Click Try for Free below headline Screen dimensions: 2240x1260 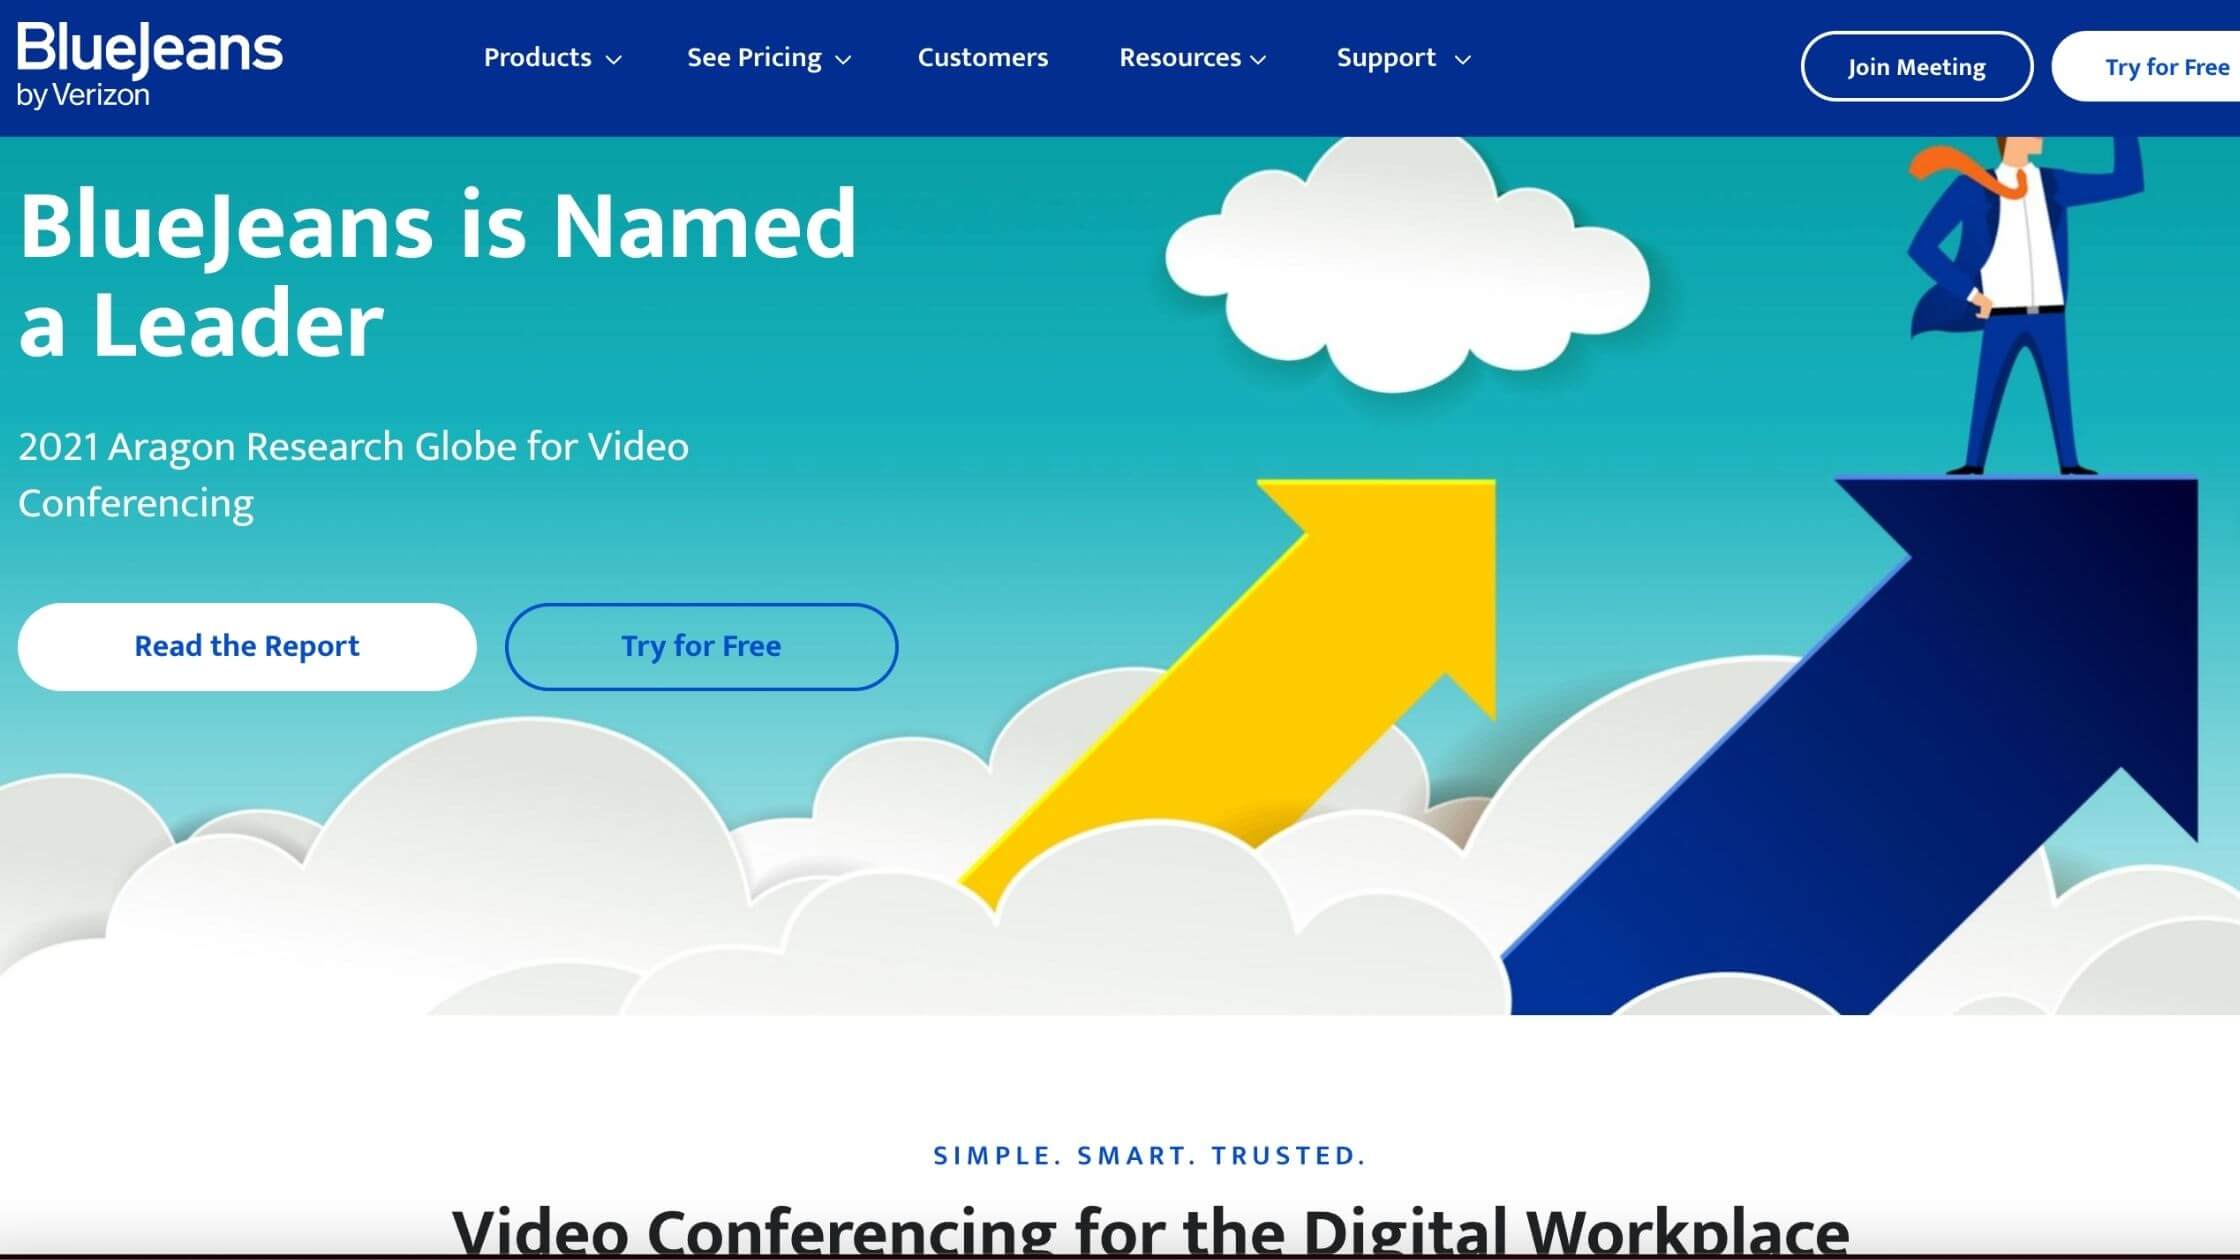pyautogui.click(x=701, y=646)
